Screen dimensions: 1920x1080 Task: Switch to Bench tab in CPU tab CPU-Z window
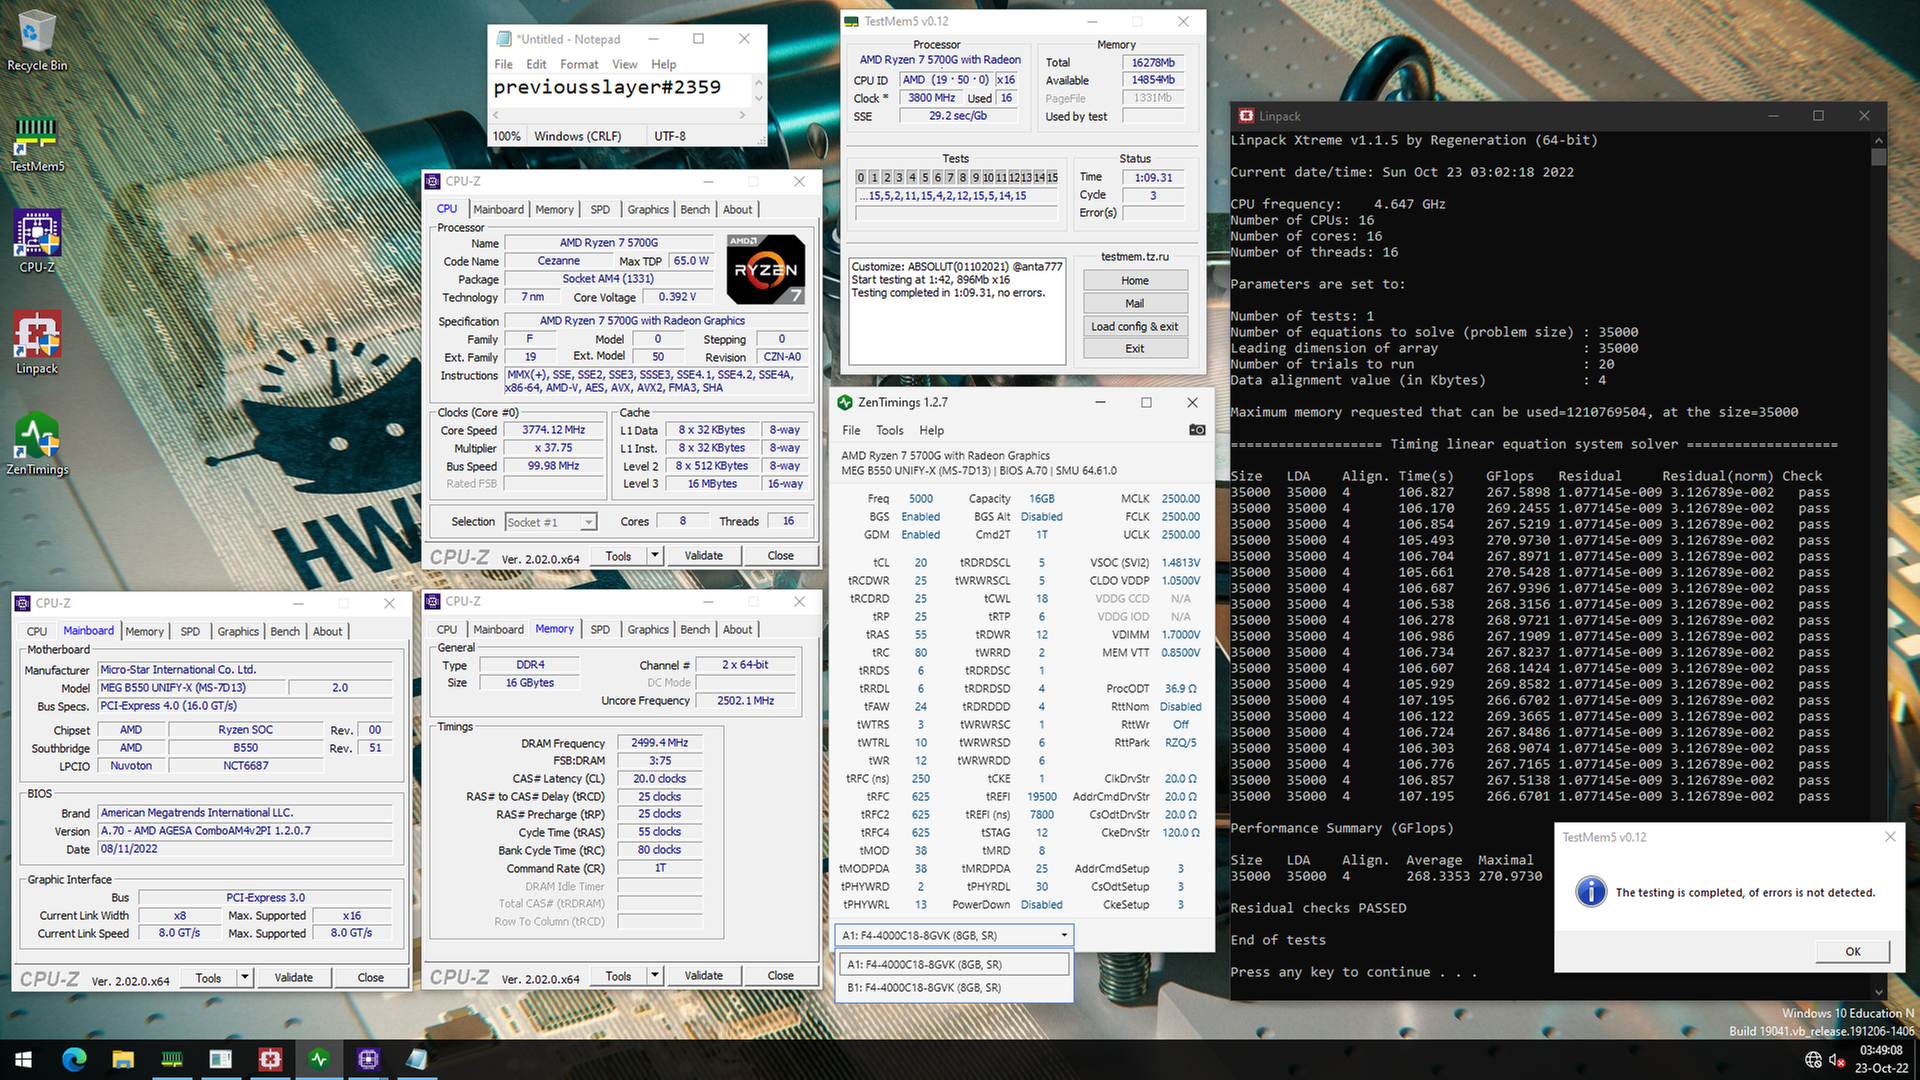(695, 209)
